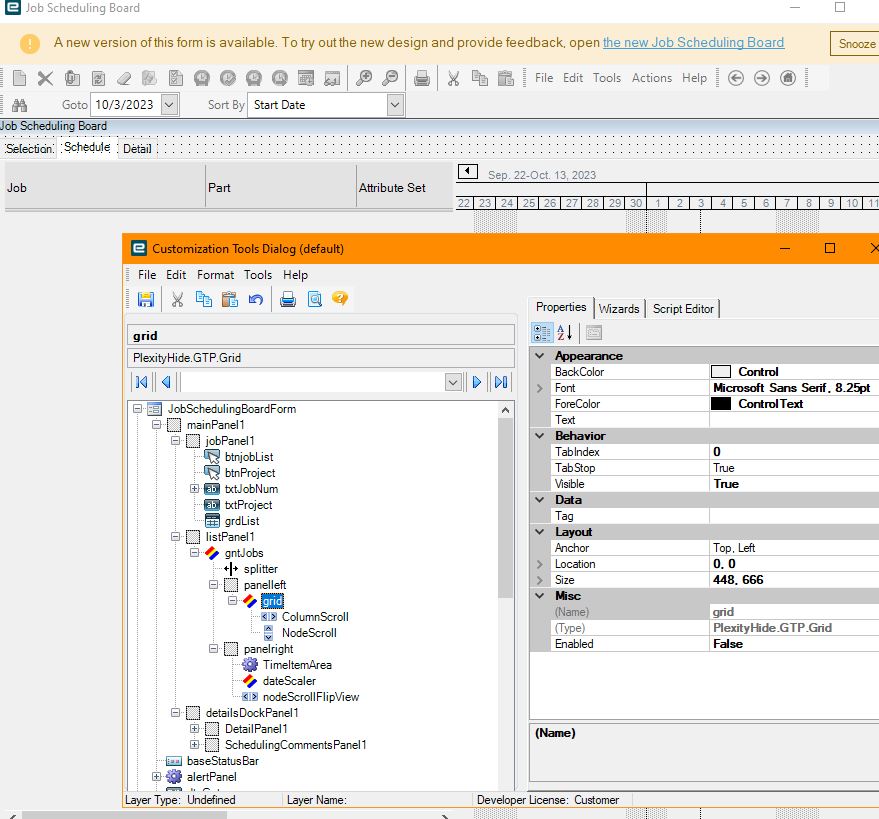Open the Format menu in Customization Tools
Screen dimensions: 879x819
214,274
